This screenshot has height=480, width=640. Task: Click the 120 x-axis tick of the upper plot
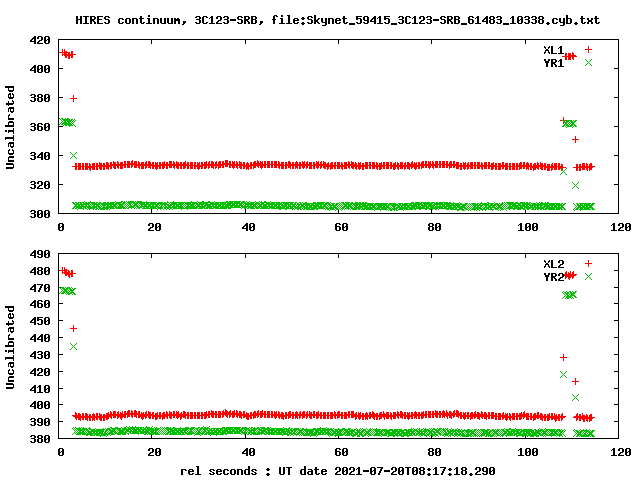pyautogui.click(x=621, y=227)
